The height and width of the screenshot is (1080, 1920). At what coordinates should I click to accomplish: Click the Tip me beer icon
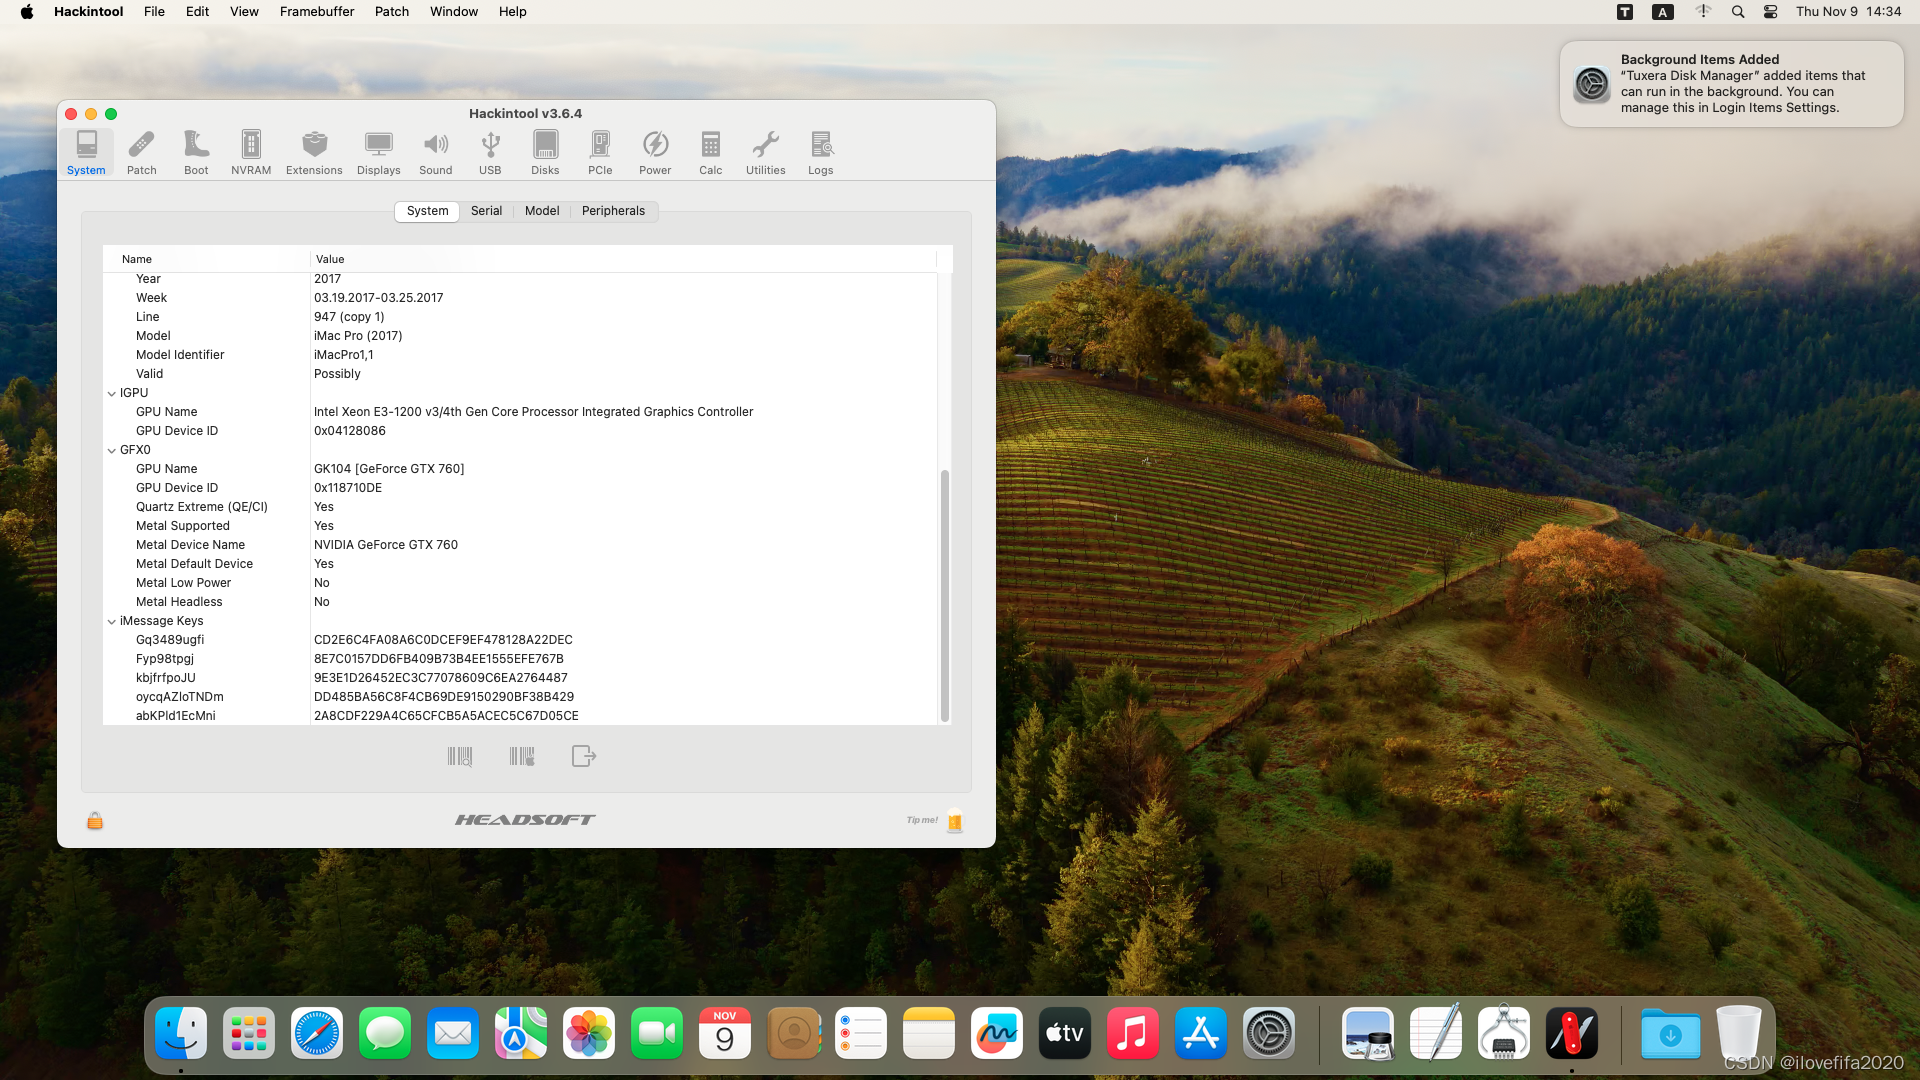coord(955,821)
